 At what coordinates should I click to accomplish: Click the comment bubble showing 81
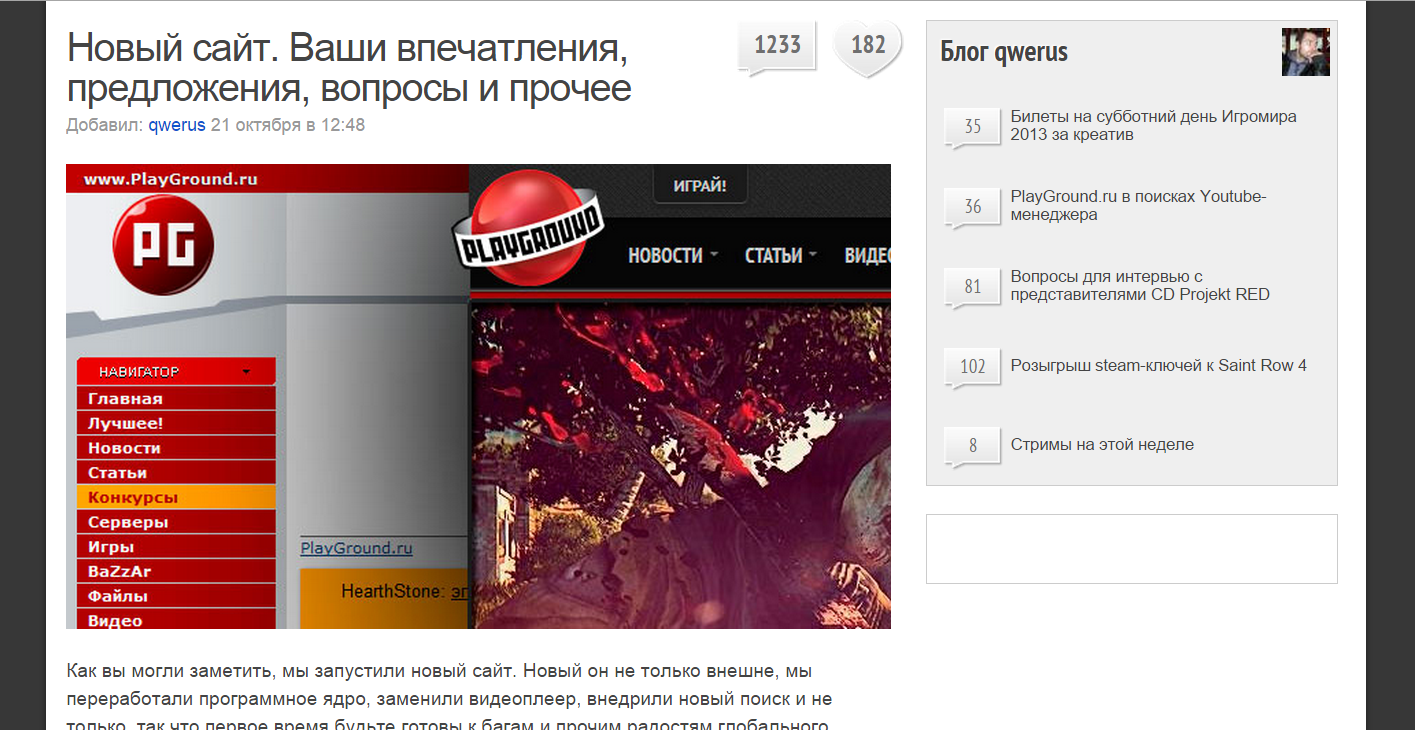972,287
